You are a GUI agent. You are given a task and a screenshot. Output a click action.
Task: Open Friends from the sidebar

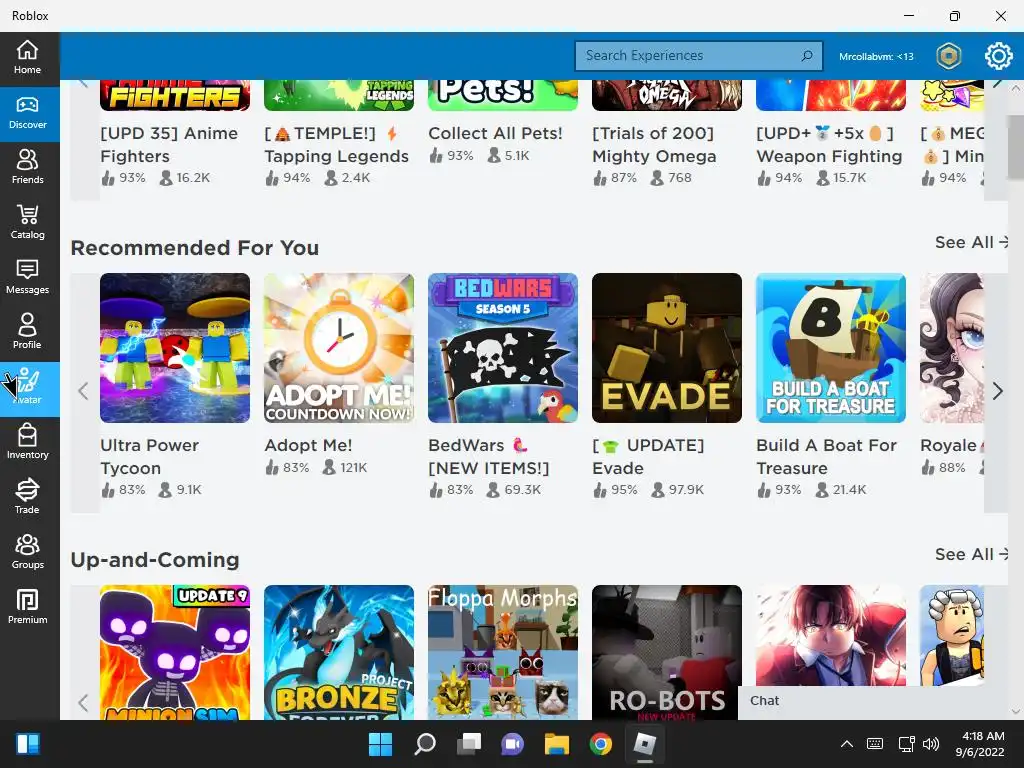tap(27, 168)
